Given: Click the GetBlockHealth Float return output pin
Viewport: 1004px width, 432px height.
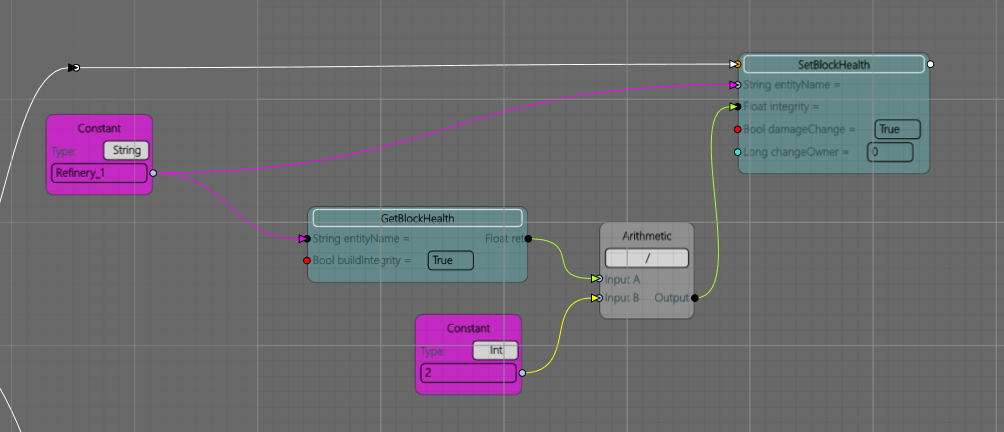Looking at the screenshot, I should click(528, 239).
